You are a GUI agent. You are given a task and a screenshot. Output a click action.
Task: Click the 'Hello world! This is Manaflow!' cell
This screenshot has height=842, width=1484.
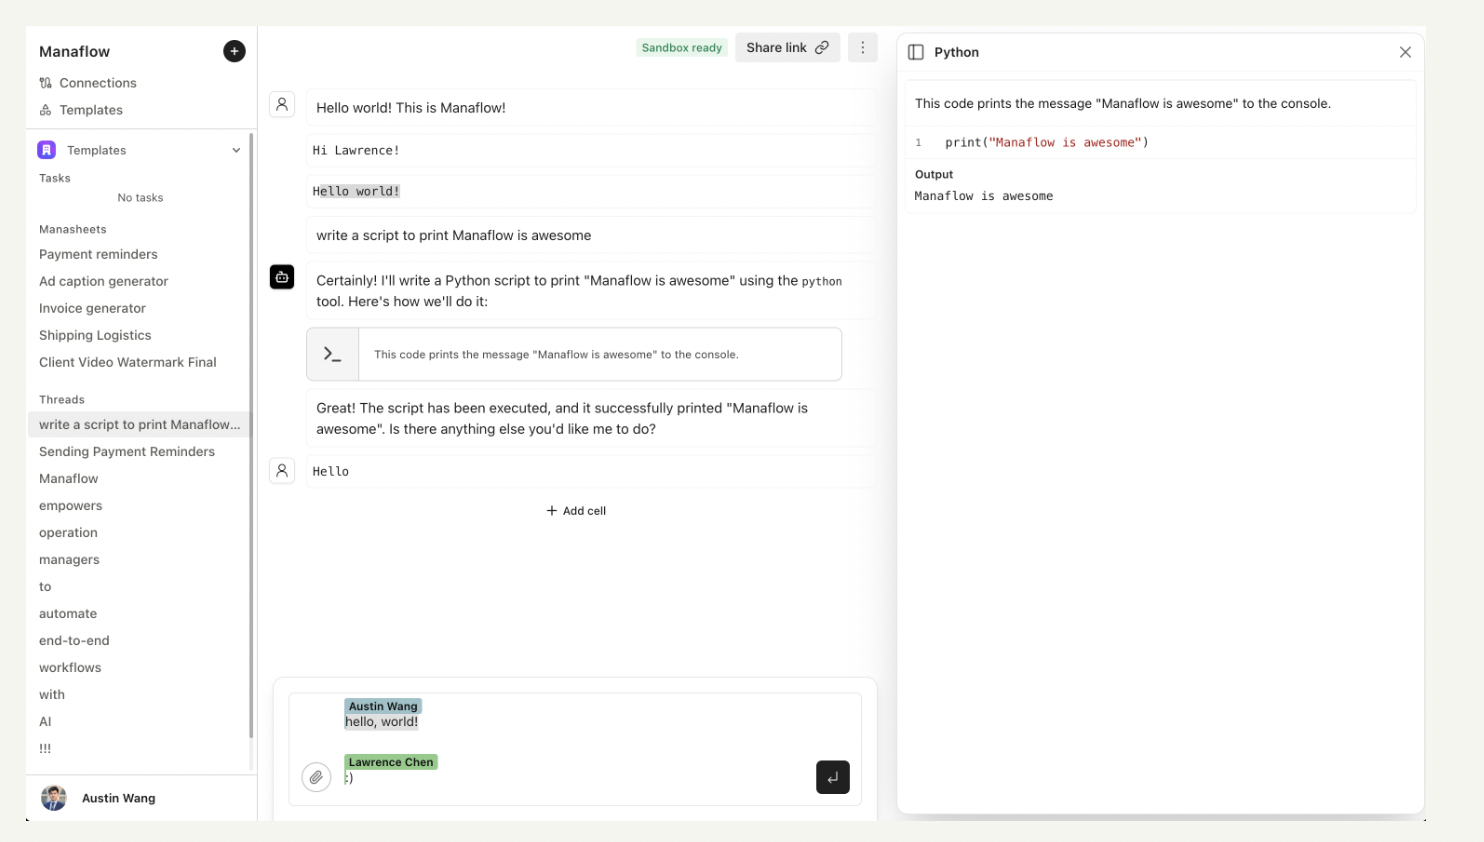tap(590, 108)
